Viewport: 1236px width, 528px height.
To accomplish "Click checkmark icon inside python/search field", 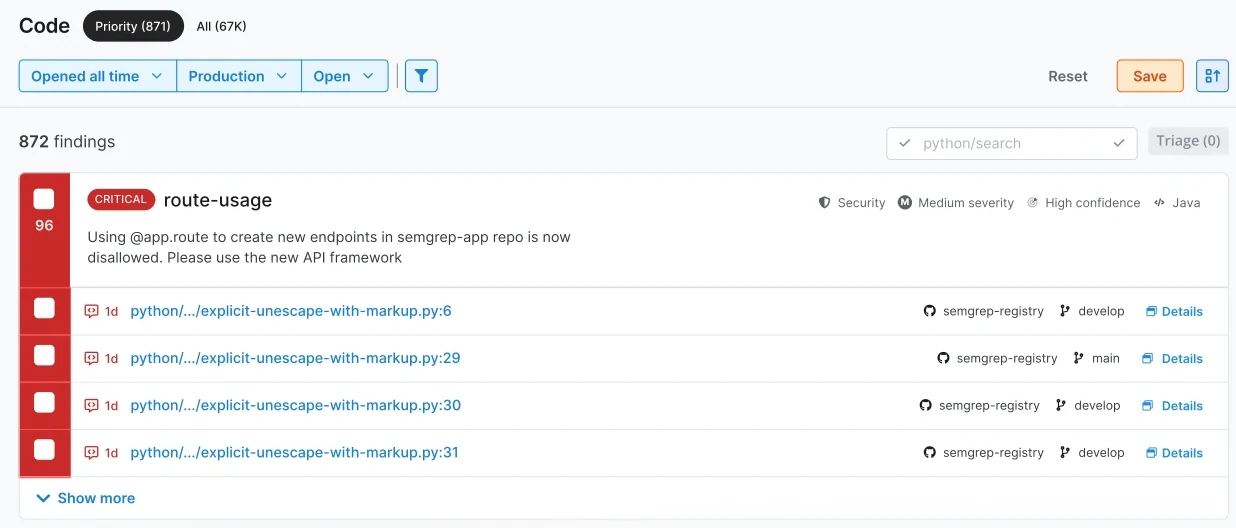I will pos(905,143).
